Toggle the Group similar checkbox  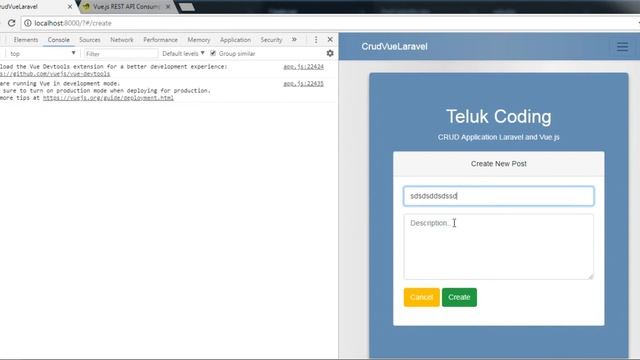213,53
